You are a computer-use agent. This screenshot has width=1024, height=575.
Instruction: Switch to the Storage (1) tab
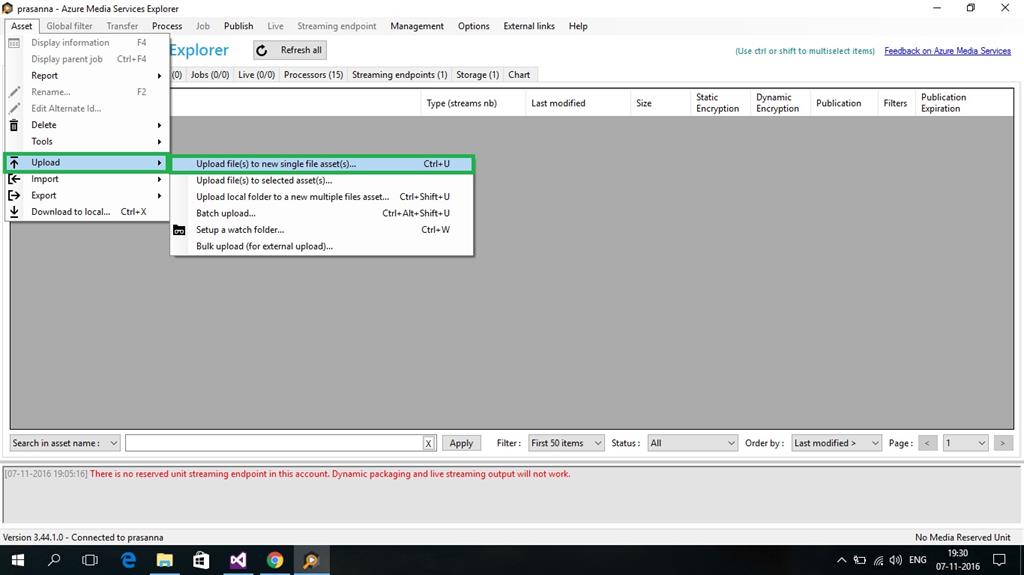click(477, 74)
